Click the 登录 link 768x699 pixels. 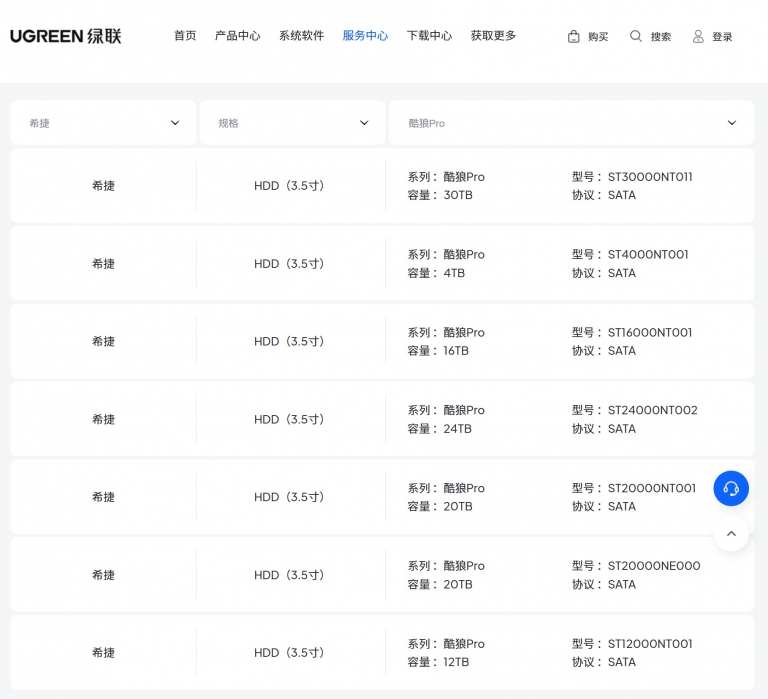click(x=722, y=37)
